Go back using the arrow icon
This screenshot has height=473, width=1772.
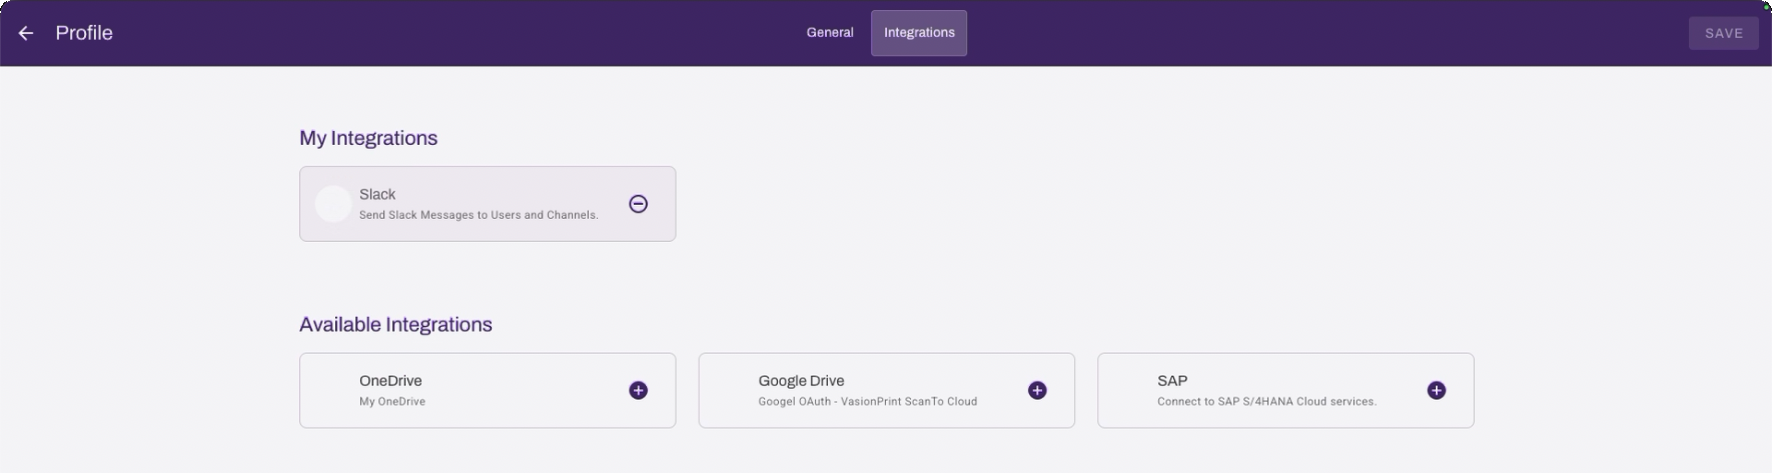pos(26,33)
